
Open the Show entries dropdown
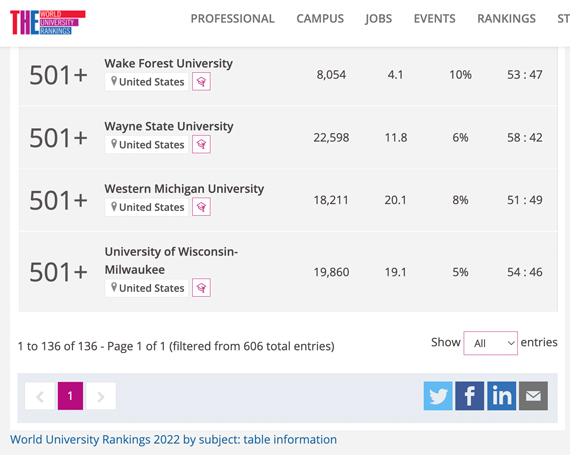490,343
